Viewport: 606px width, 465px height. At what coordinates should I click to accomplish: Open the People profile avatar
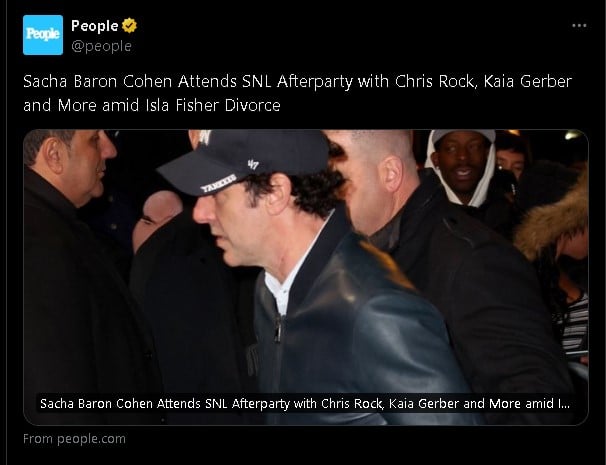click(43, 35)
